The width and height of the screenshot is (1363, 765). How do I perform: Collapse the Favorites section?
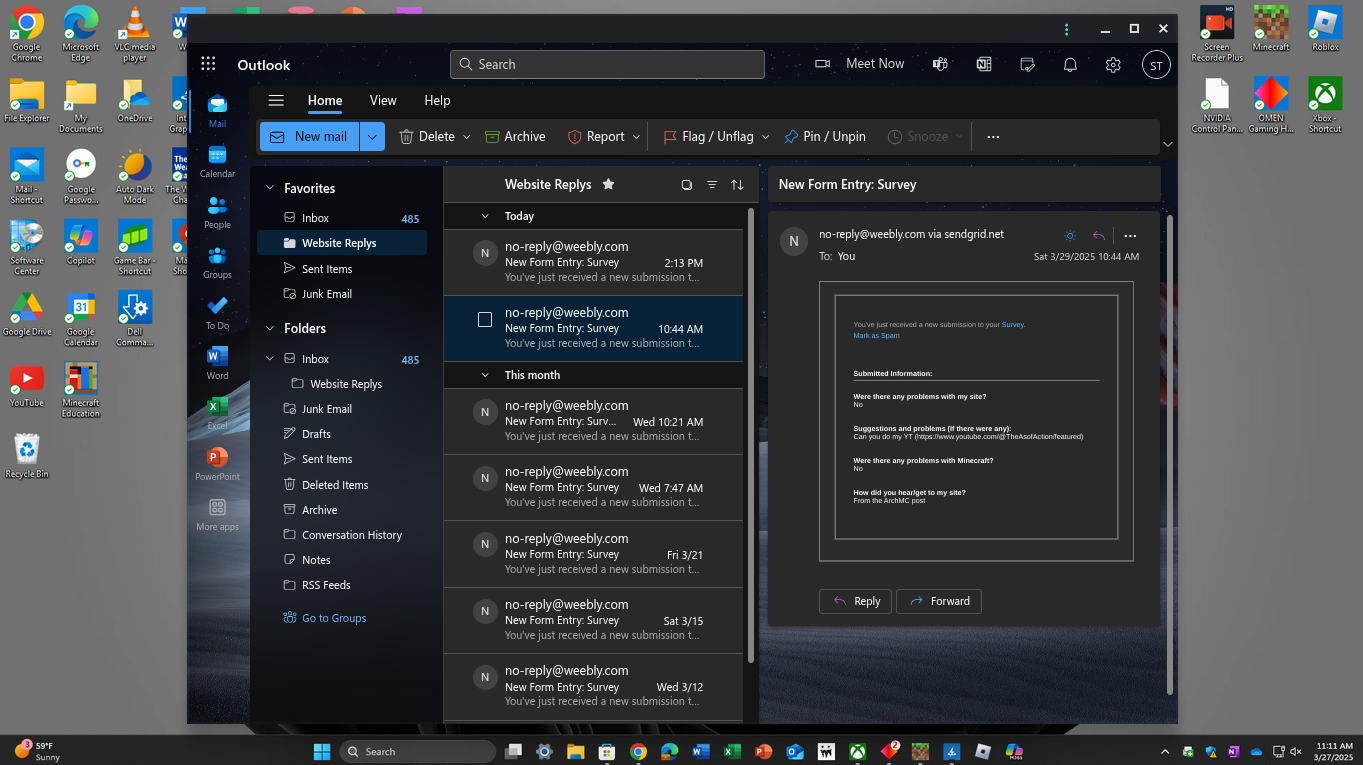269,188
